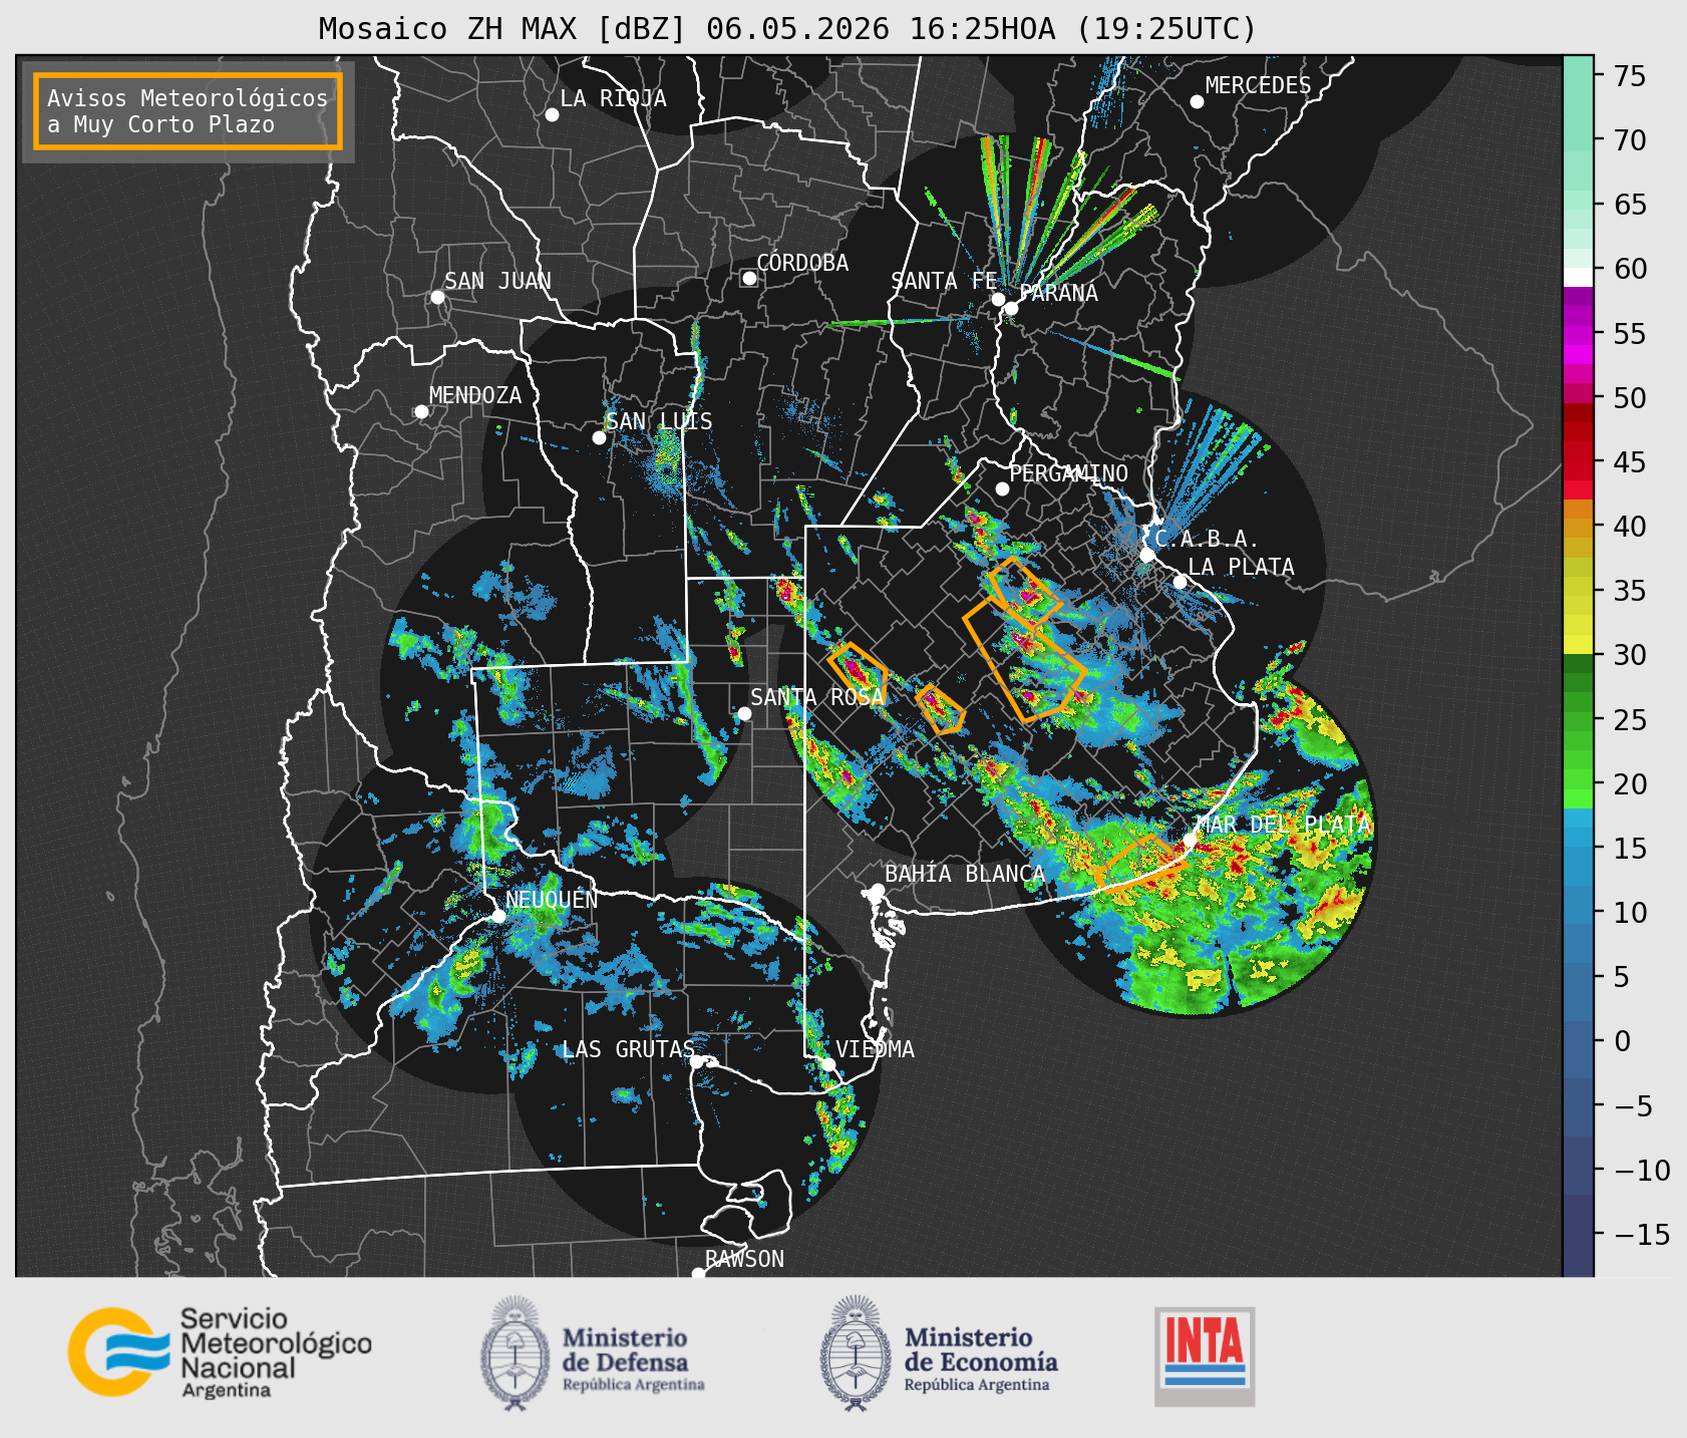1687x1438 pixels.
Task: Select the orange warning polygon near Mar del Plata
Action: pyautogui.click(x=1135, y=861)
